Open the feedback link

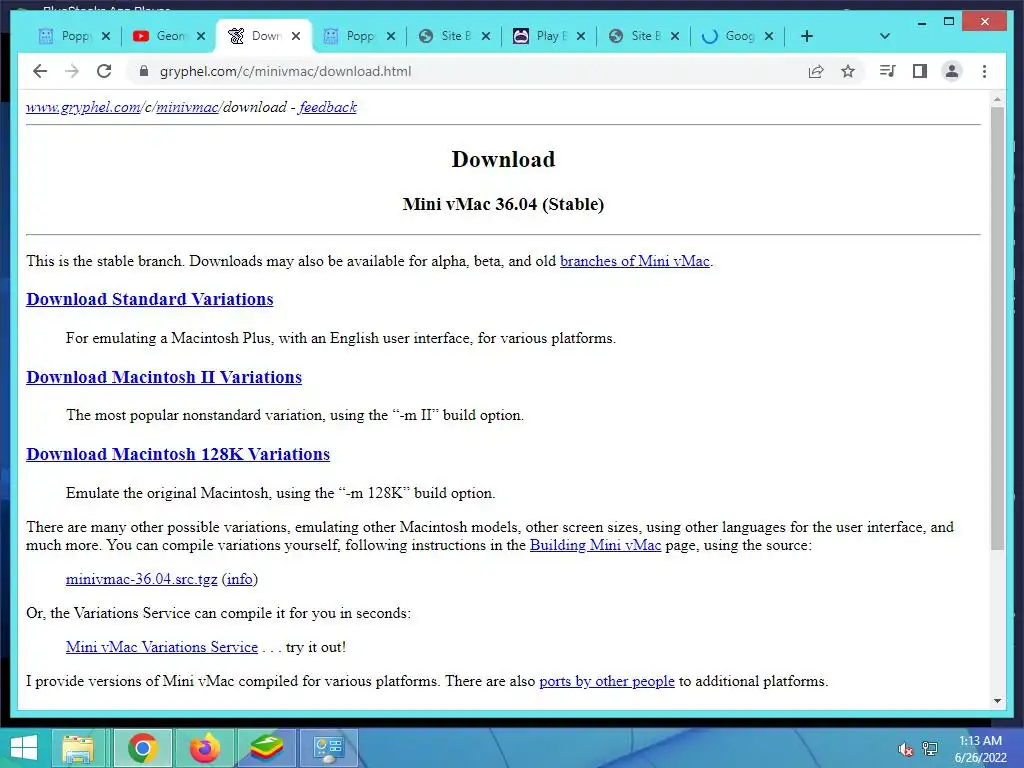pos(328,107)
